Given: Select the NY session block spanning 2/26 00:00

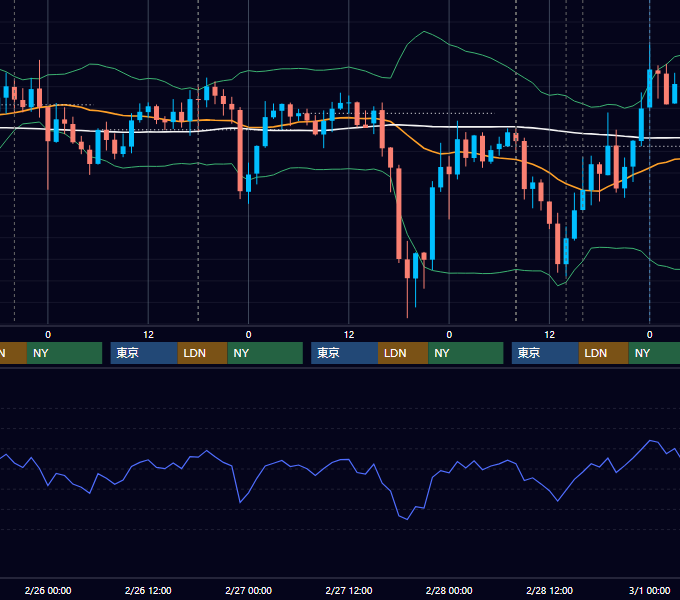Looking at the screenshot, I should (x=64, y=353).
